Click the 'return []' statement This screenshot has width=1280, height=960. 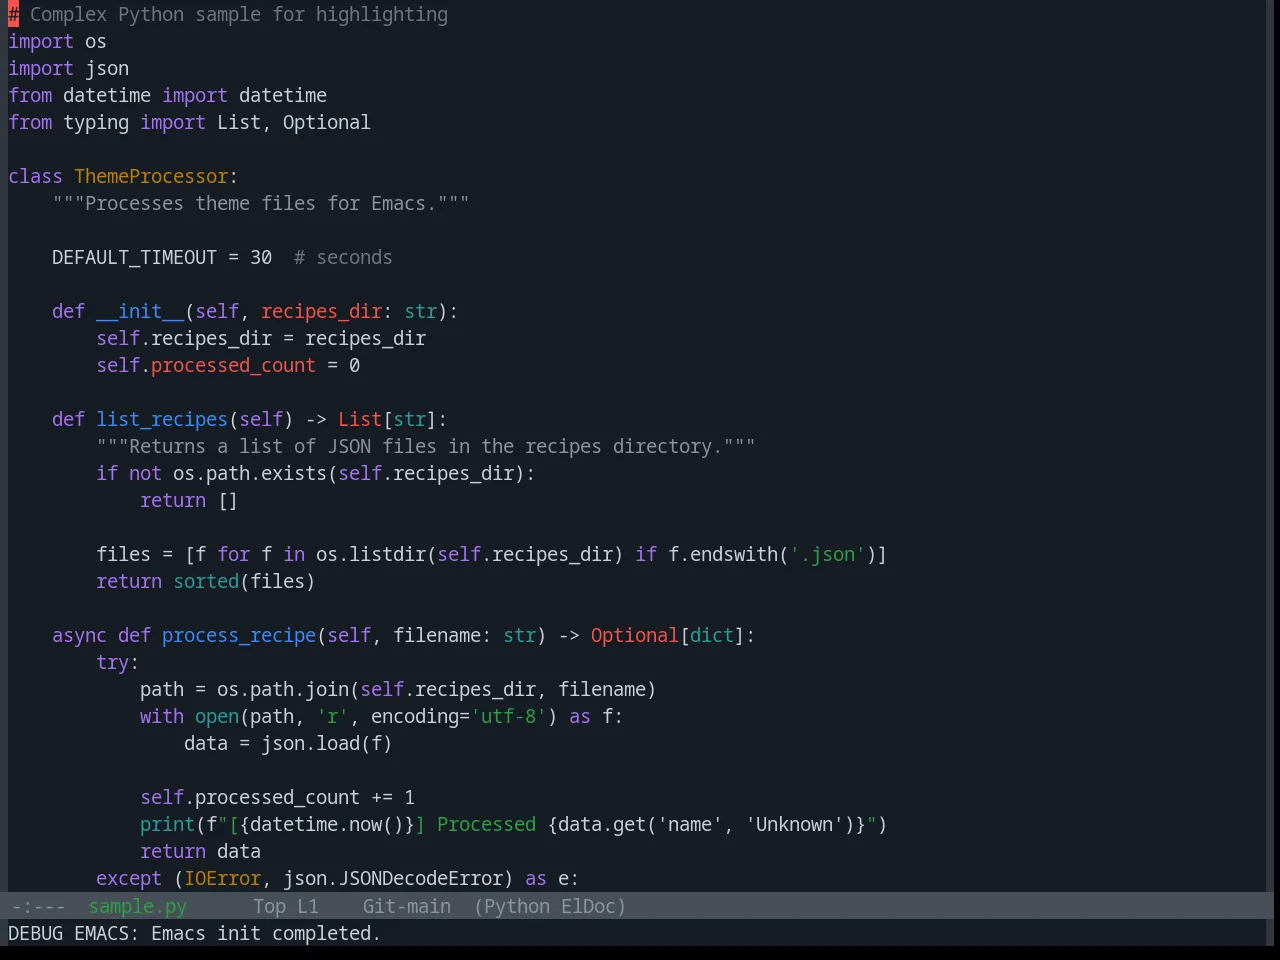pyautogui.click(x=189, y=500)
